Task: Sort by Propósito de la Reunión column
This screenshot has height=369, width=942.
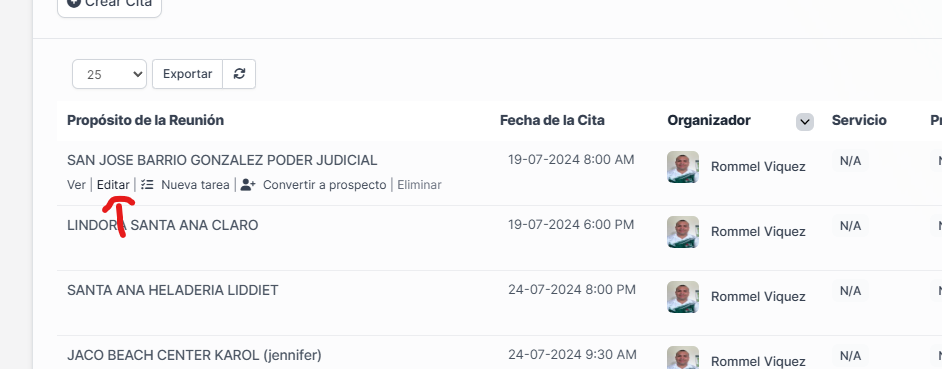Action: (x=145, y=120)
